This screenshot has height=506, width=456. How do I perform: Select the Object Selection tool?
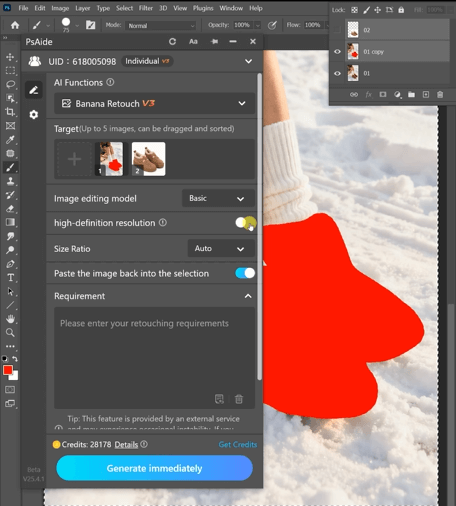10,98
